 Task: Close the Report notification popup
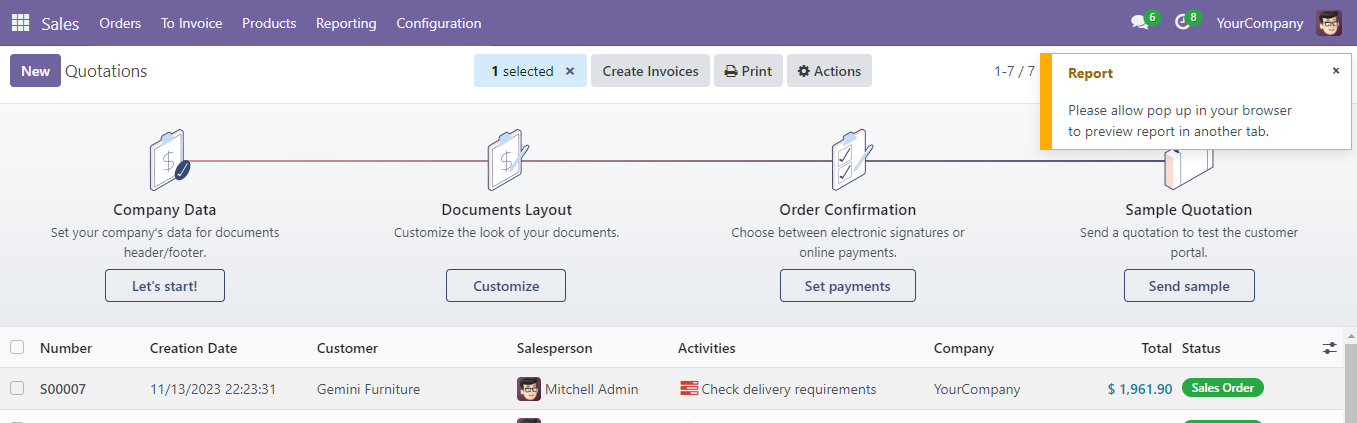click(x=1335, y=71)
